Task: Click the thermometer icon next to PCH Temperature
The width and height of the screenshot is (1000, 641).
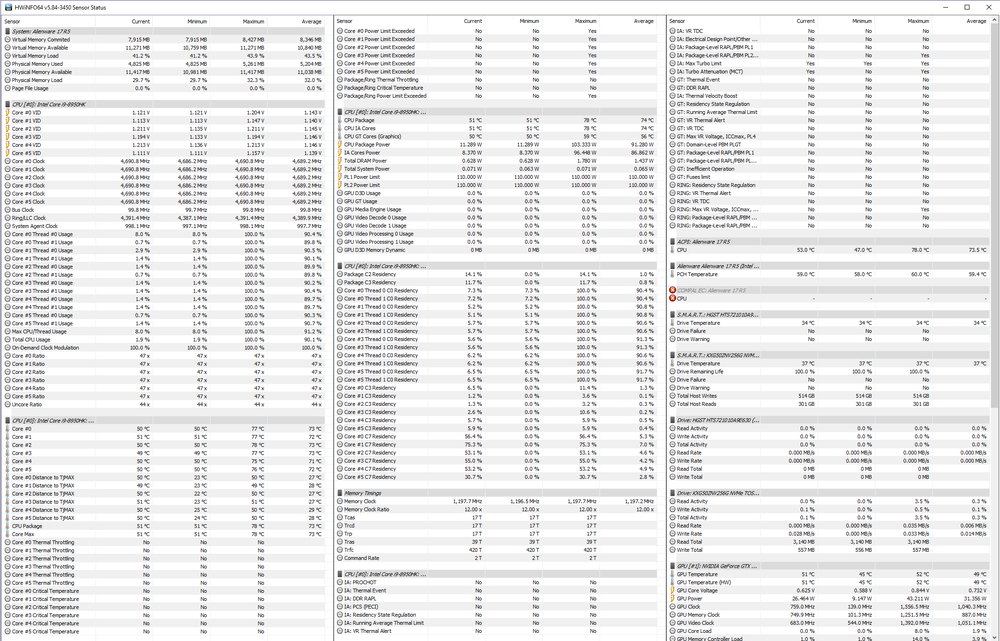Action: 673,272
